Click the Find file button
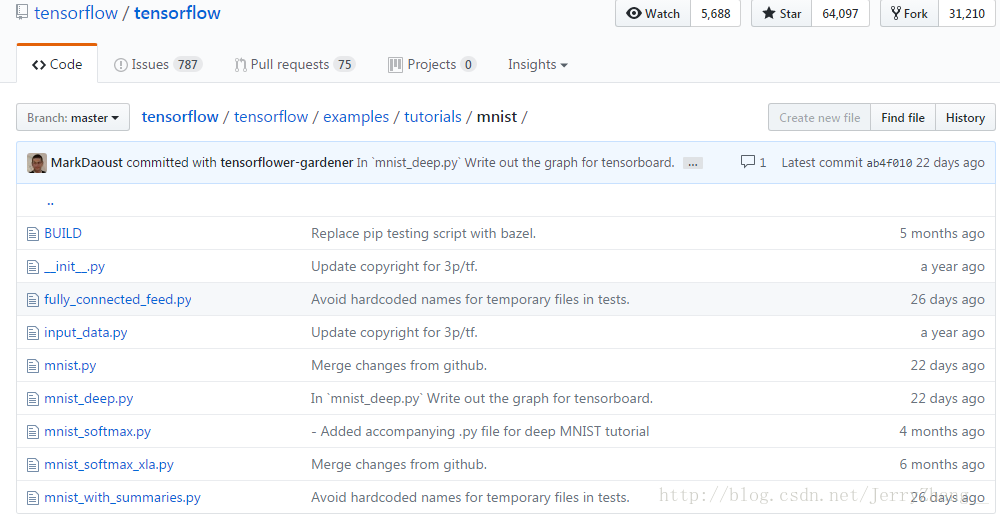The width and height of the screenshot is (1000, 515). 903,117
